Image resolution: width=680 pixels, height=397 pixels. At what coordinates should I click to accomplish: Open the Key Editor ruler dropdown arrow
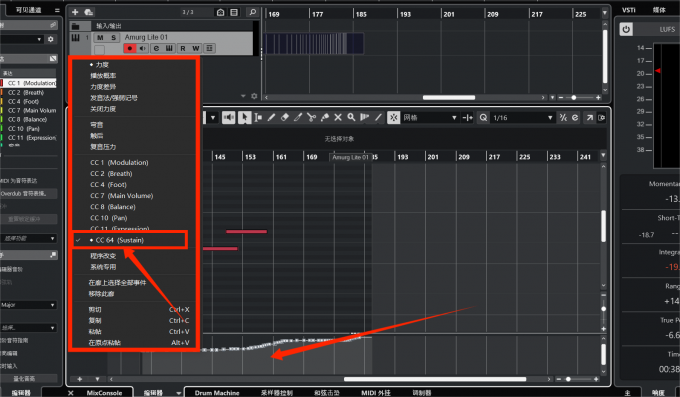603,155
